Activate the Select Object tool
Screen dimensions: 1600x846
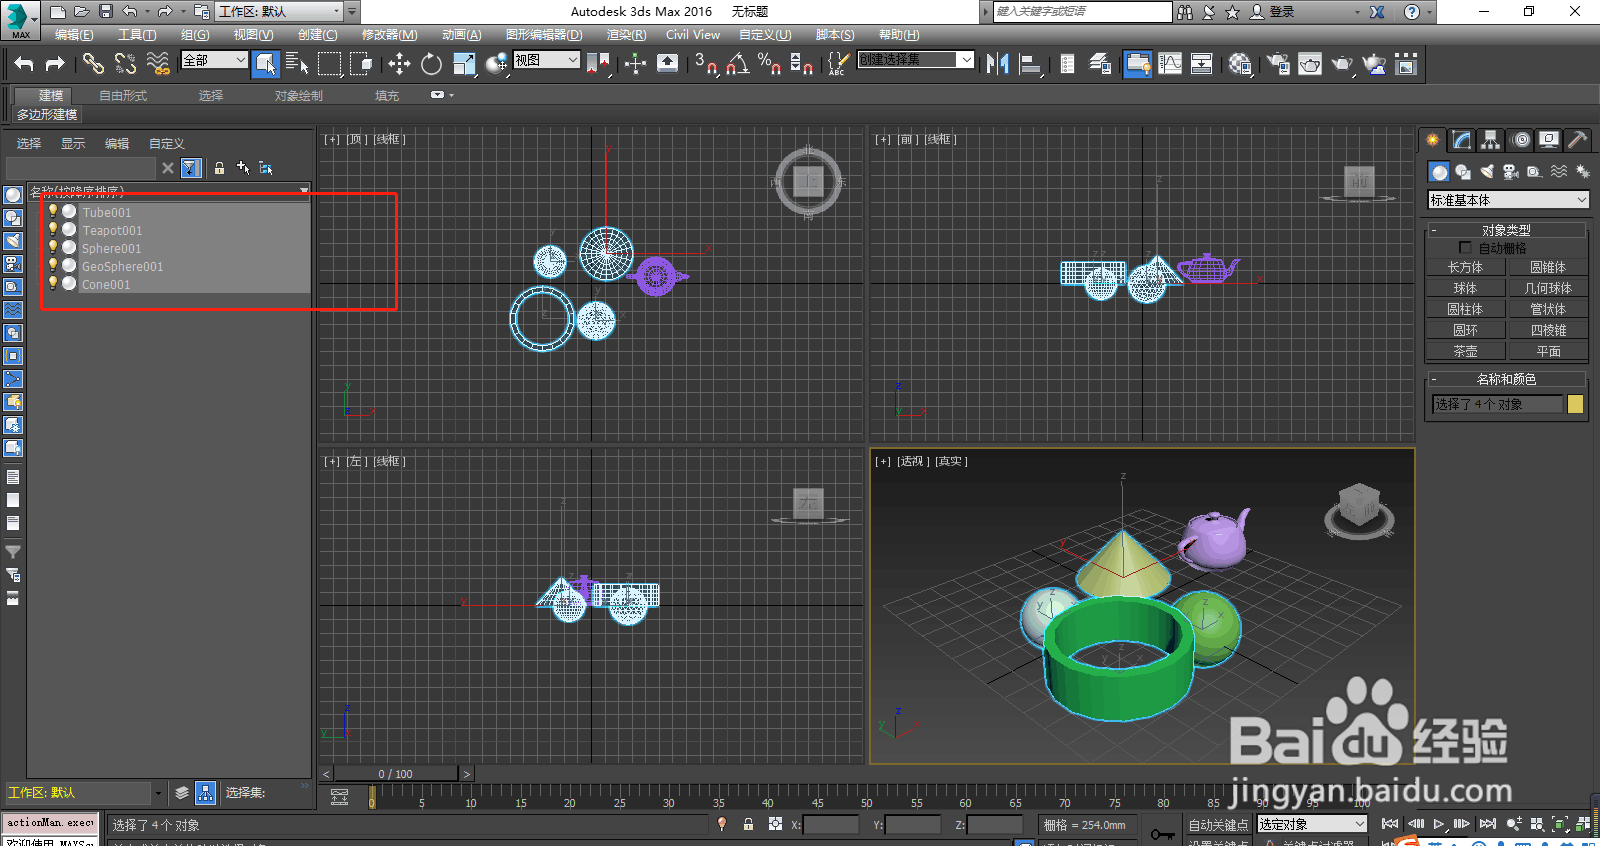265,64
